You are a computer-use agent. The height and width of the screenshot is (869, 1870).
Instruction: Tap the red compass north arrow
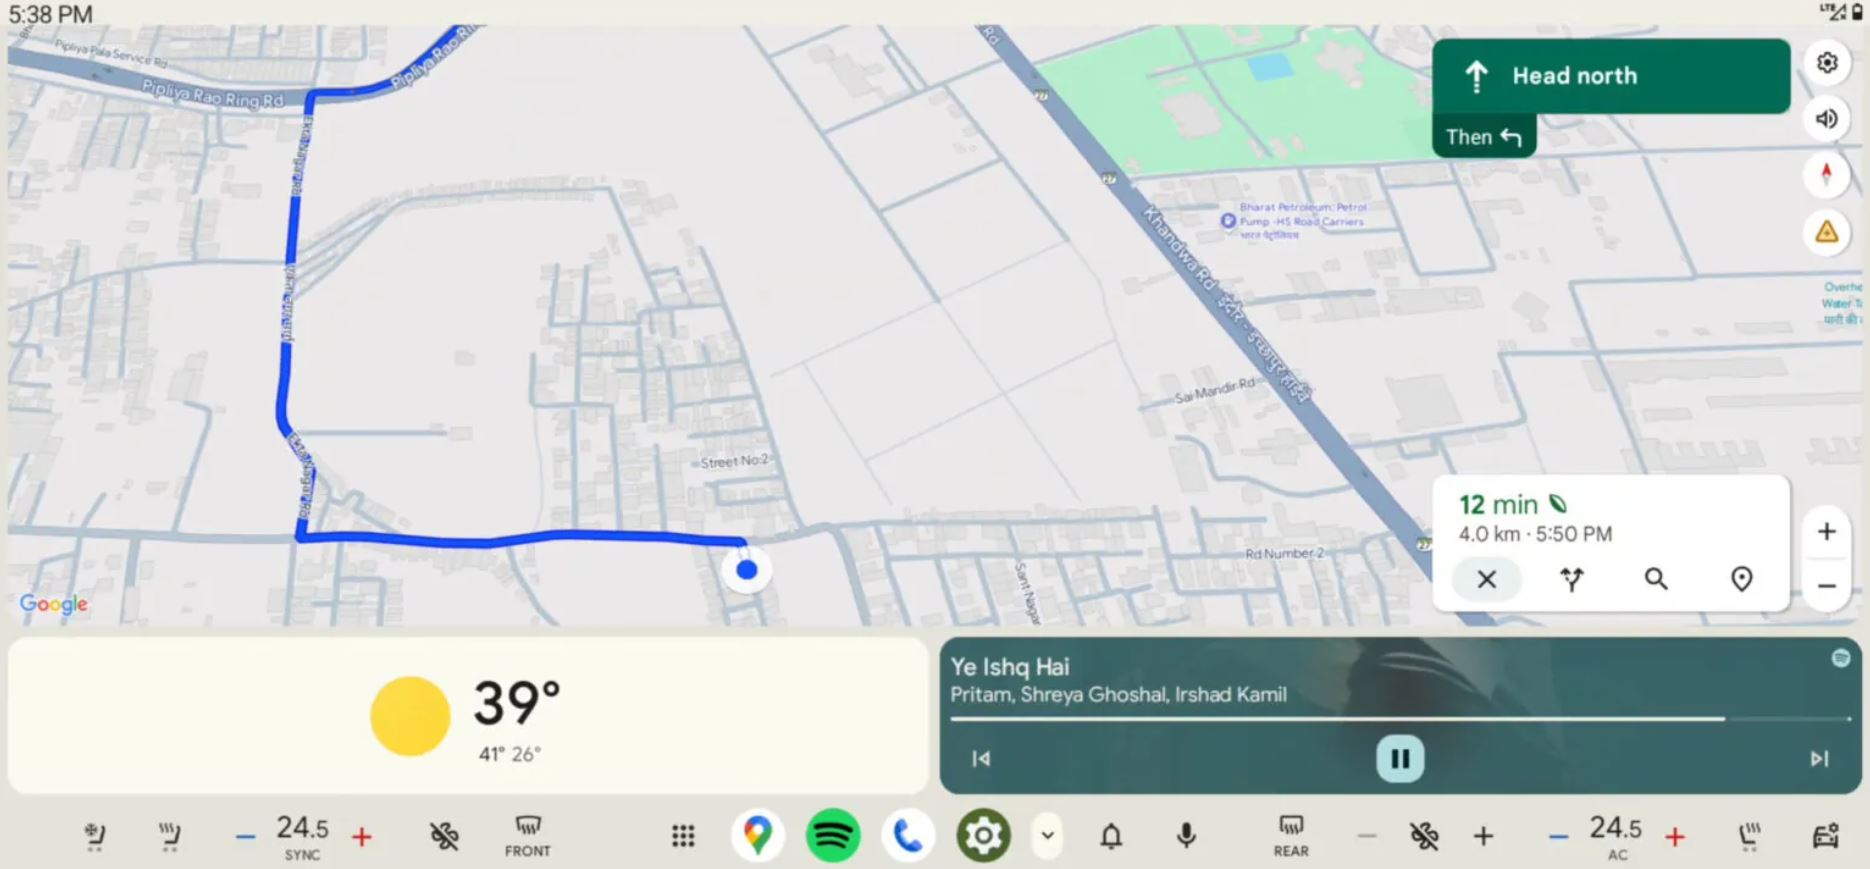coord(1826,175)
